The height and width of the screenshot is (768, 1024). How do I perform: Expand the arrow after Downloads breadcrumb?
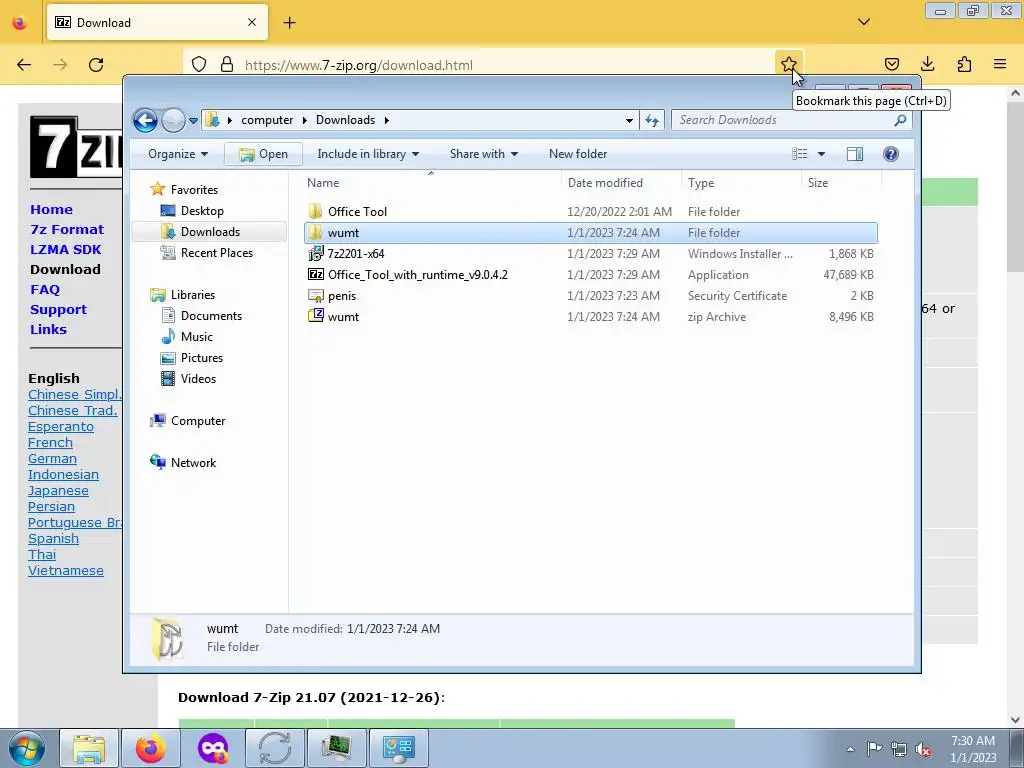point(387,120)
